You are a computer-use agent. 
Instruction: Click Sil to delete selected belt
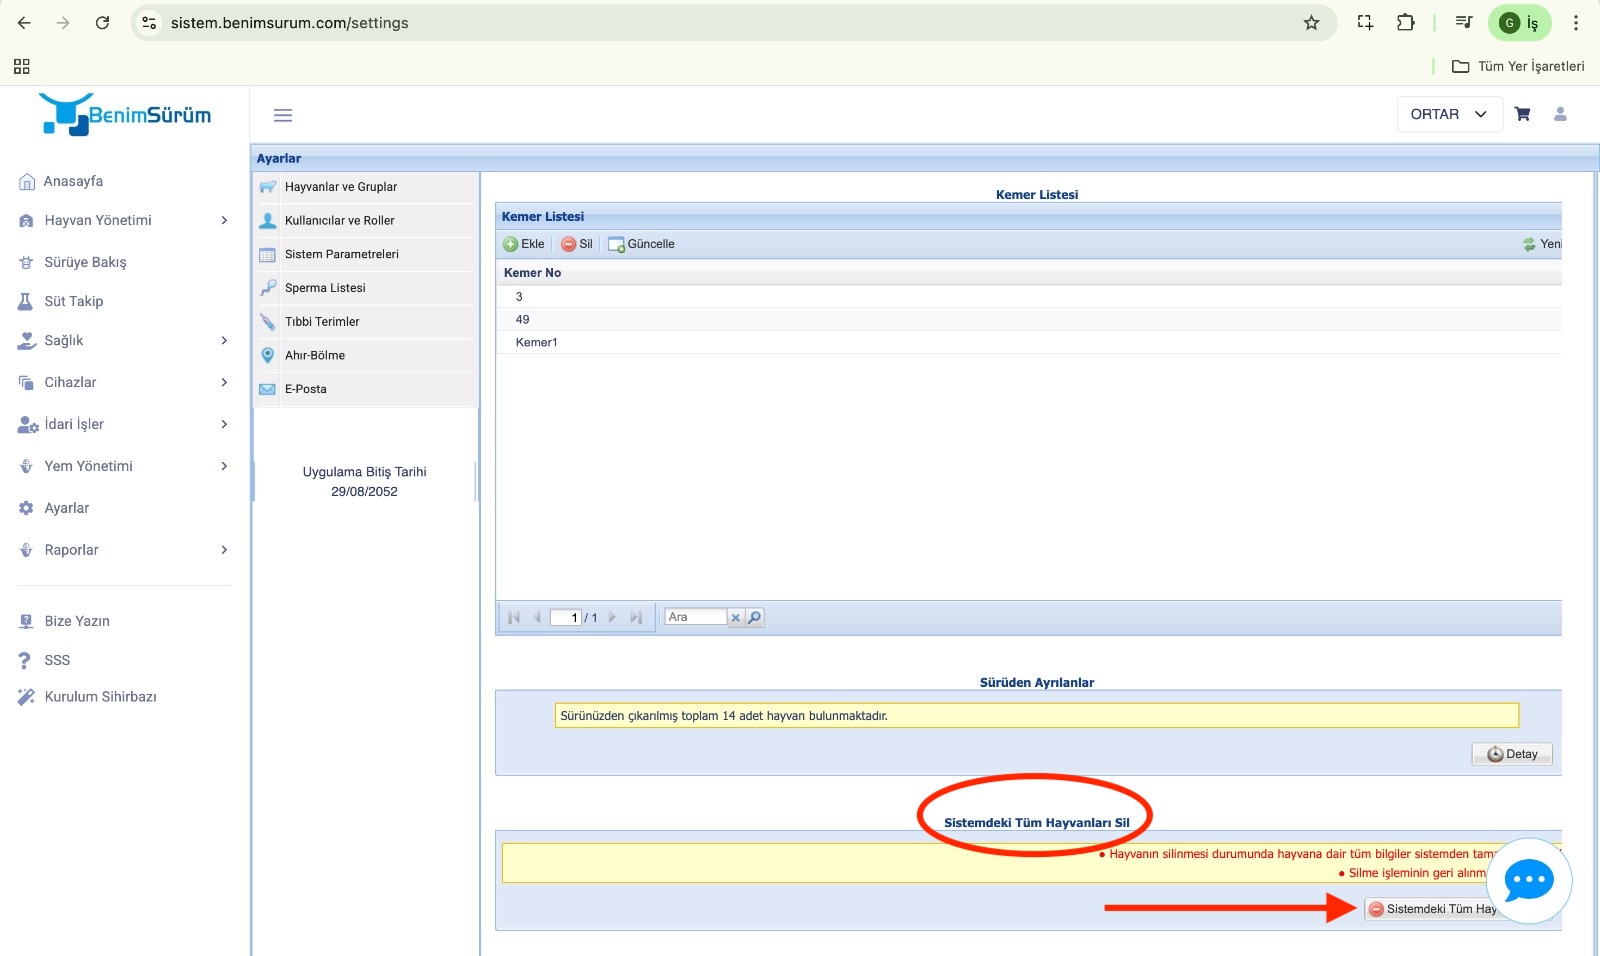pyautogui.click(x=577, y=244)
